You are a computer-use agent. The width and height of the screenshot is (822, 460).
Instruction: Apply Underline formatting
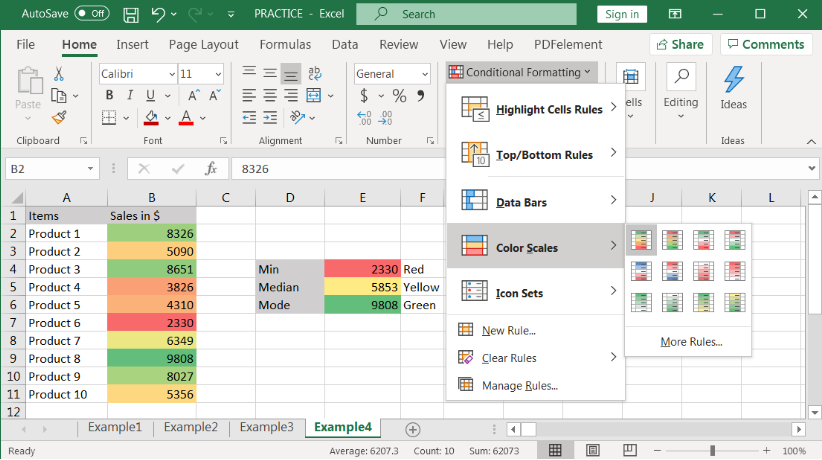150,95
